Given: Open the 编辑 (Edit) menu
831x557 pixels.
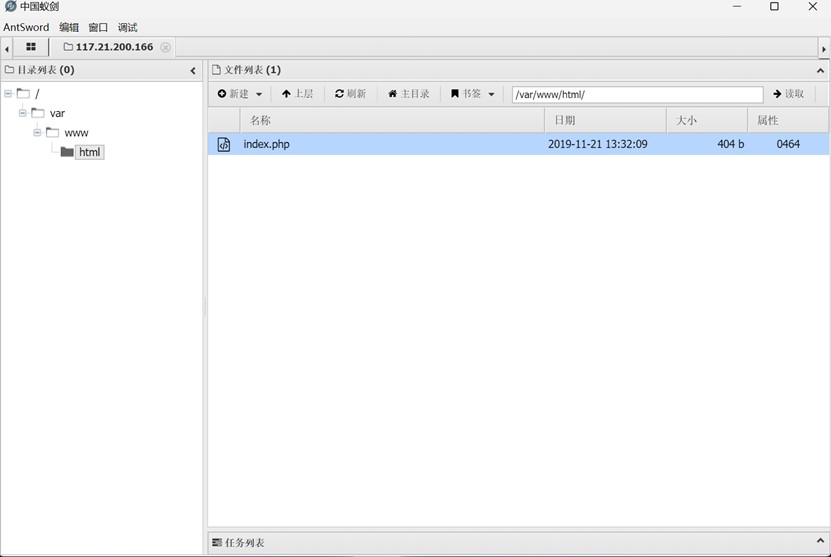Looking at the screenshot, I should [x=69, y=27].
